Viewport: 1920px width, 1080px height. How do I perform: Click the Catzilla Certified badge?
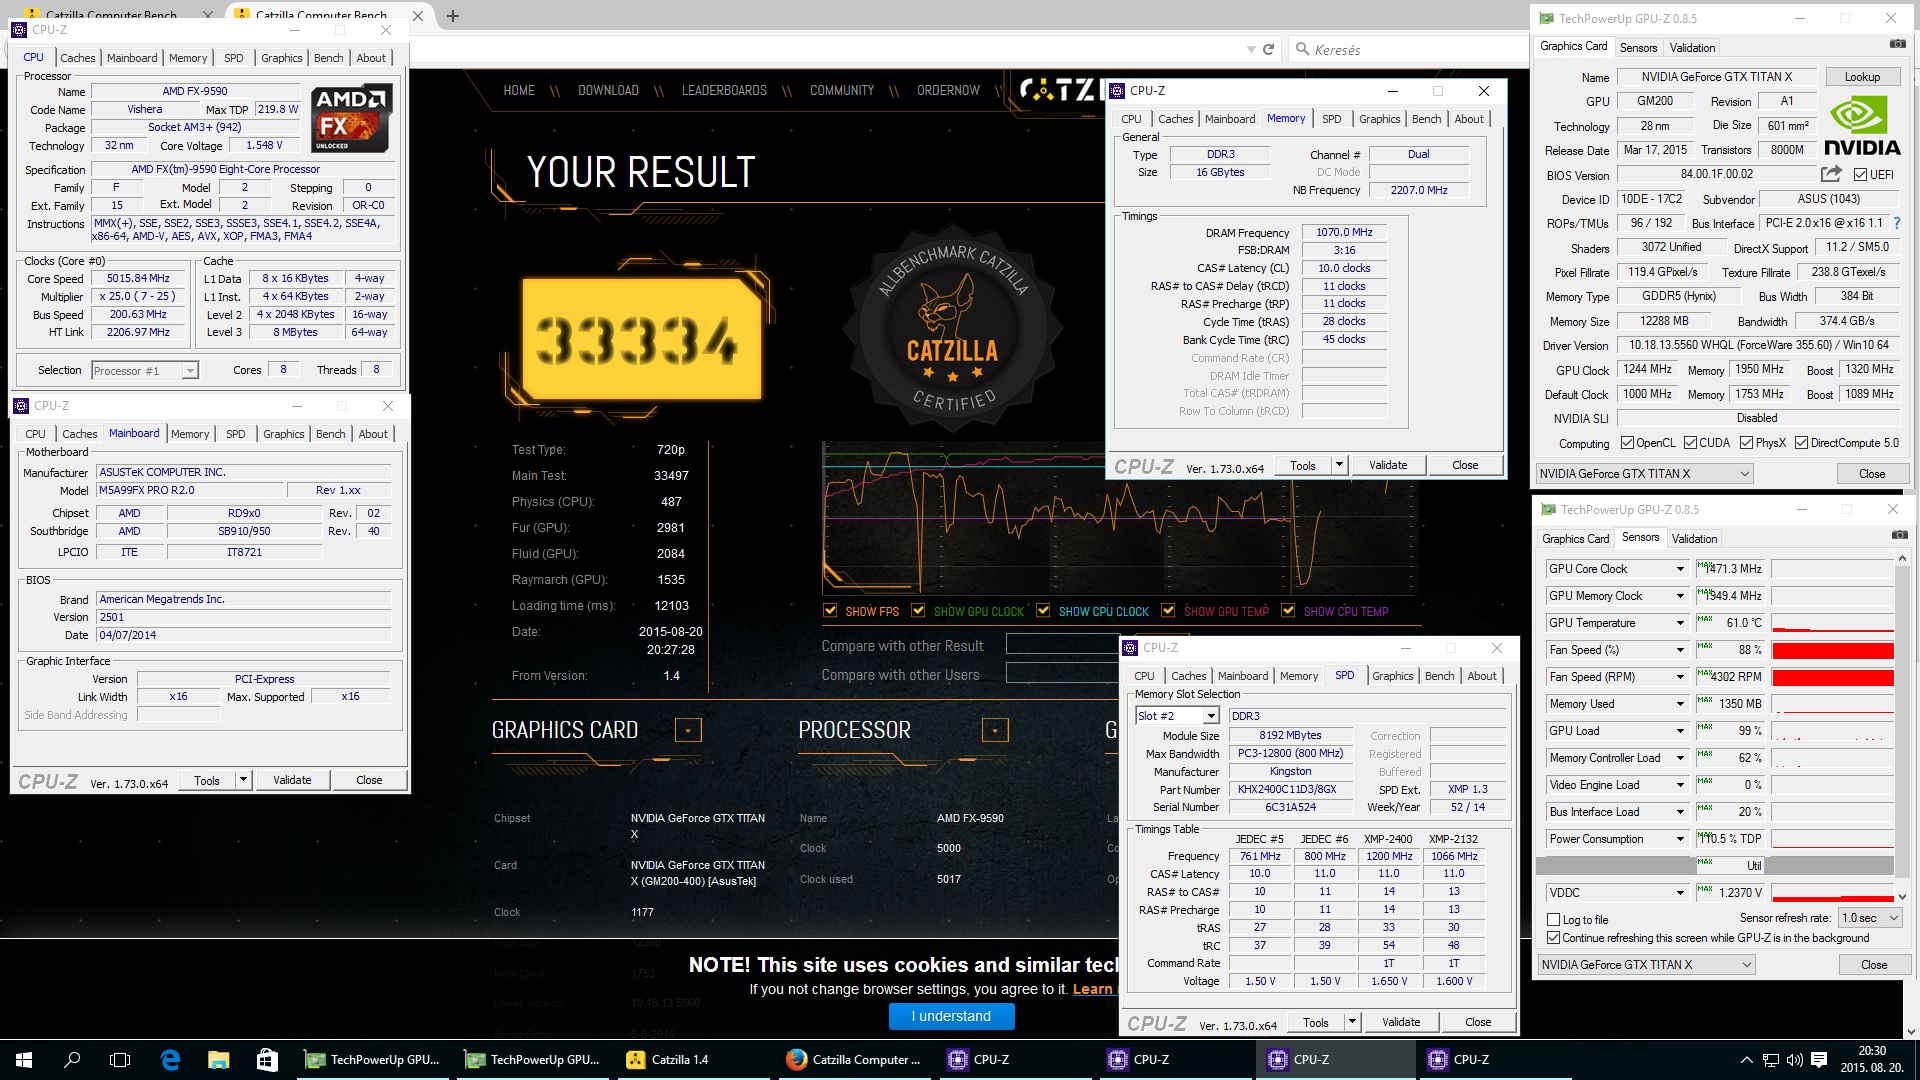point(951,330)
